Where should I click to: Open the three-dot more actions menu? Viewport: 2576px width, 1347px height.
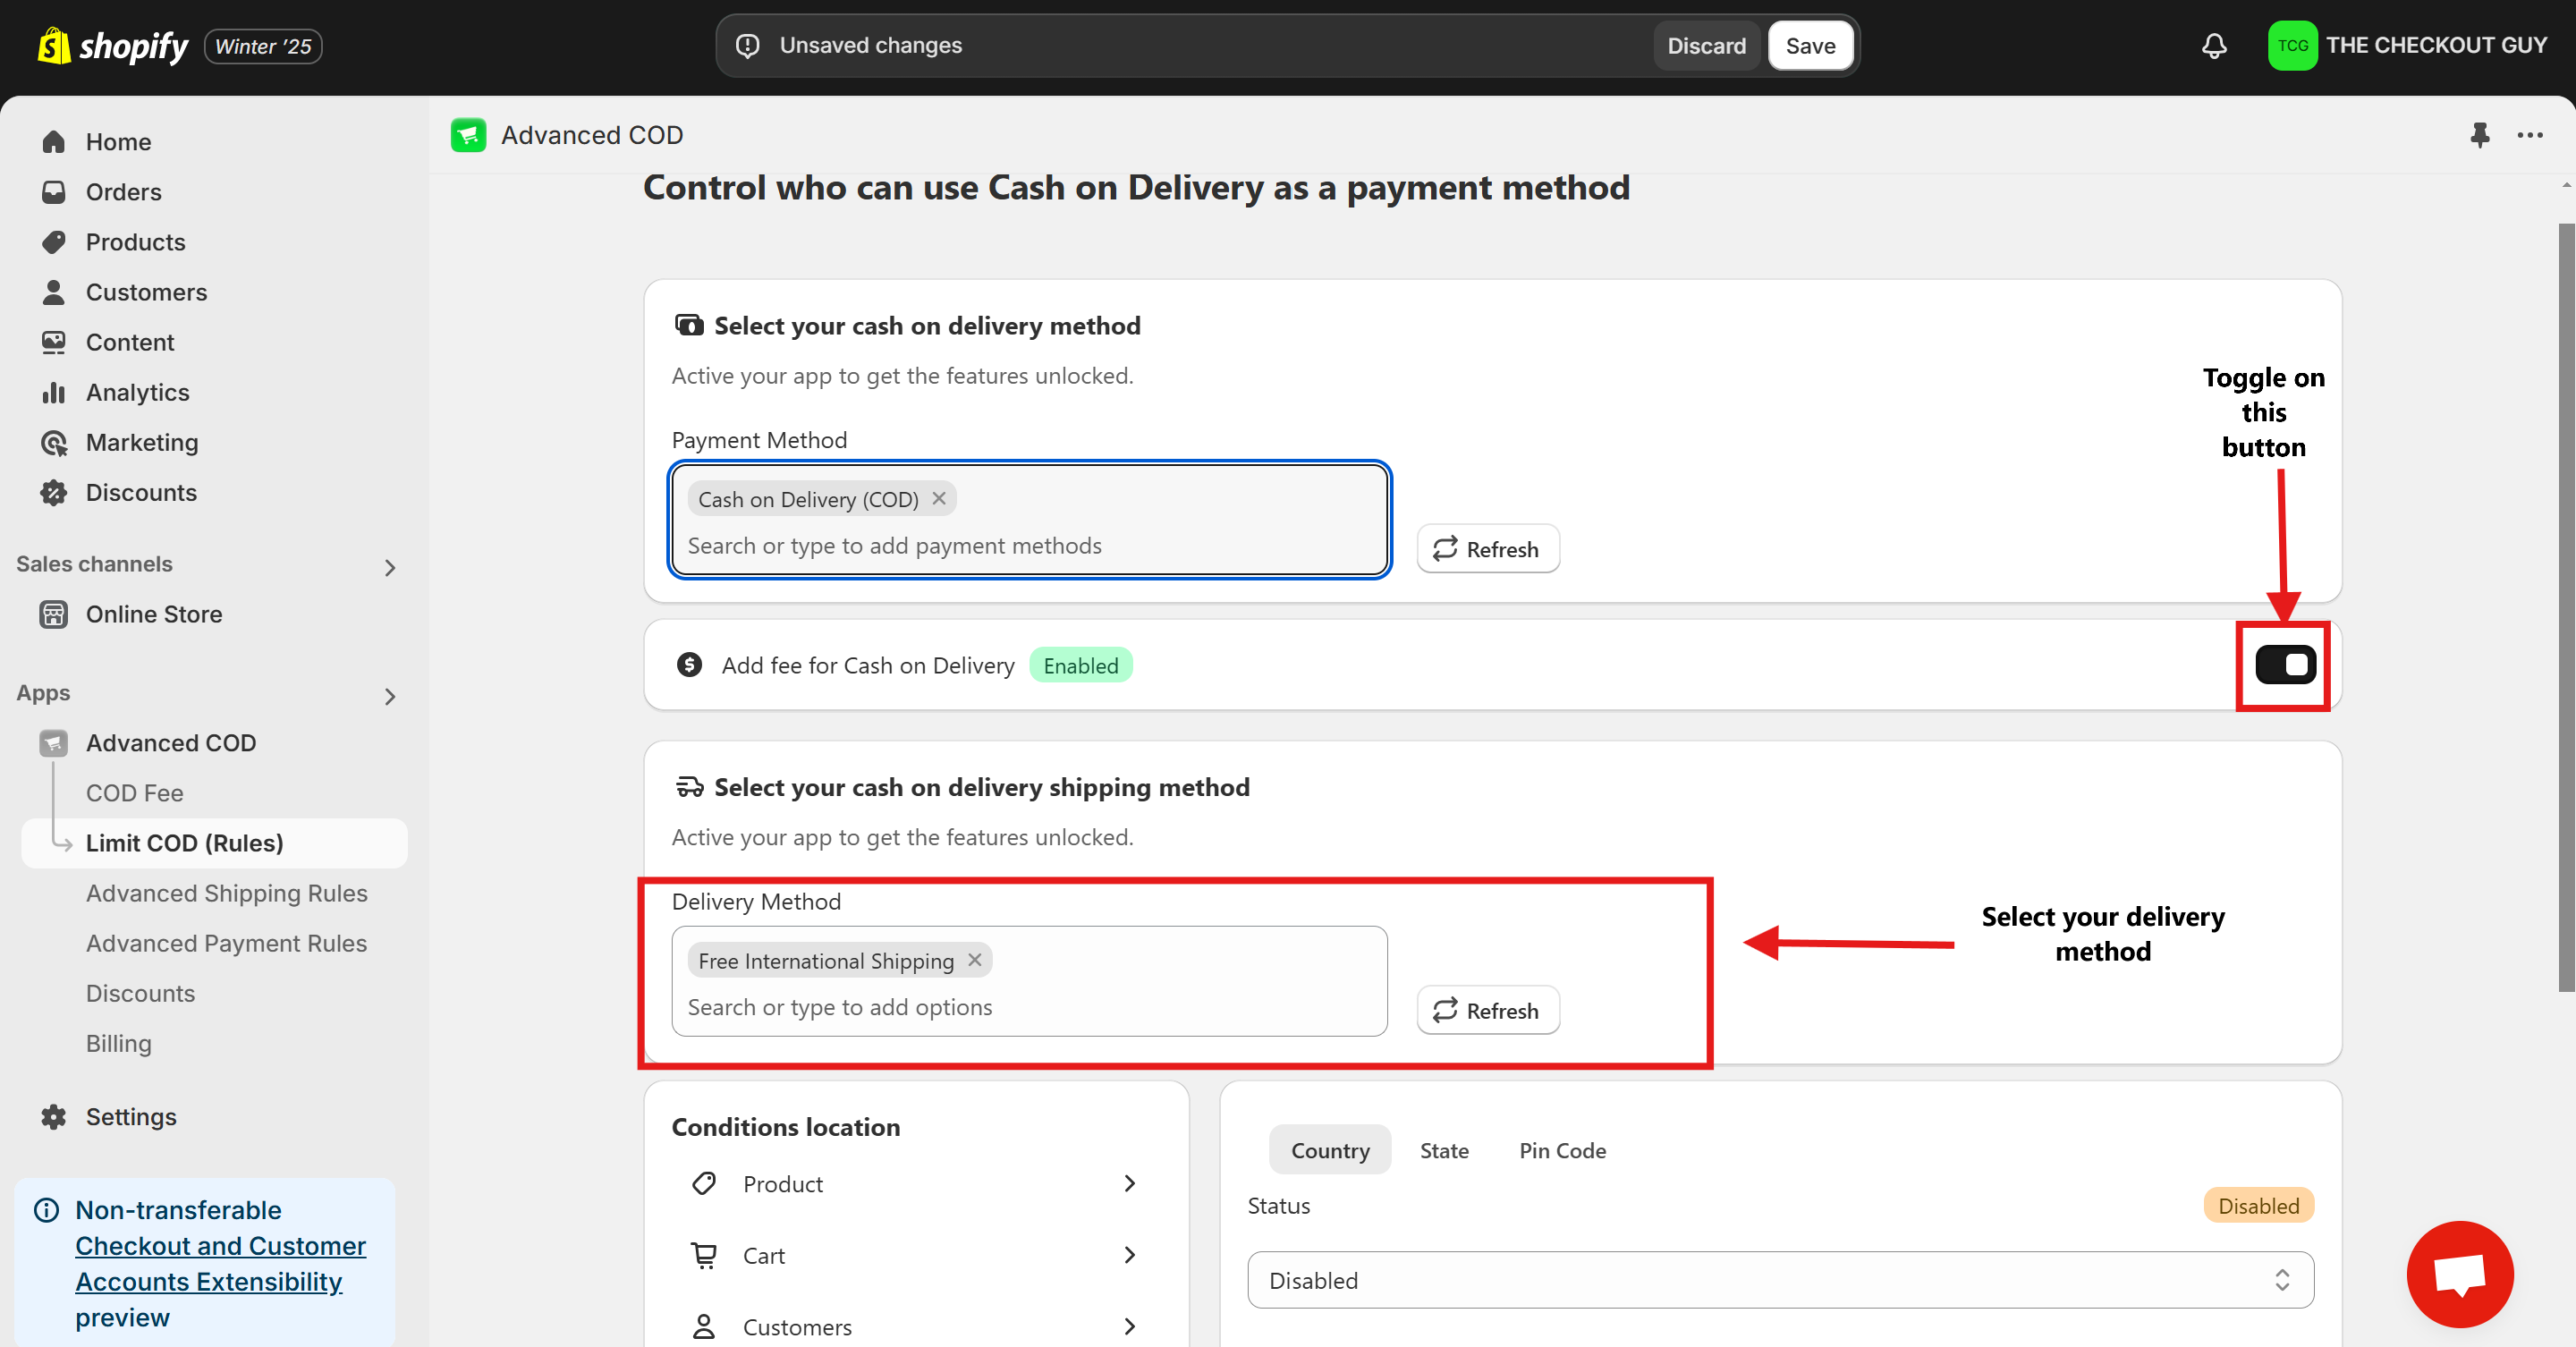pos(2530,135)
